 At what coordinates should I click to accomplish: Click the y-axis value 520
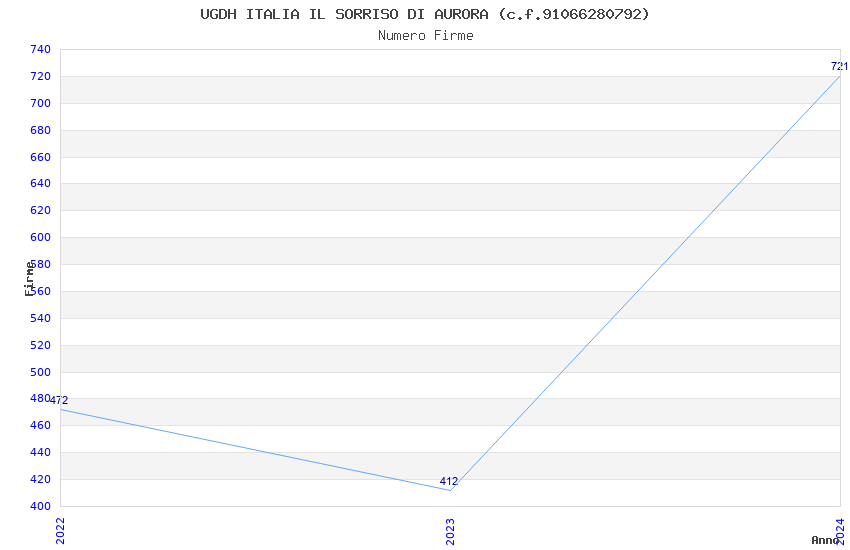[x=41, y=345]
